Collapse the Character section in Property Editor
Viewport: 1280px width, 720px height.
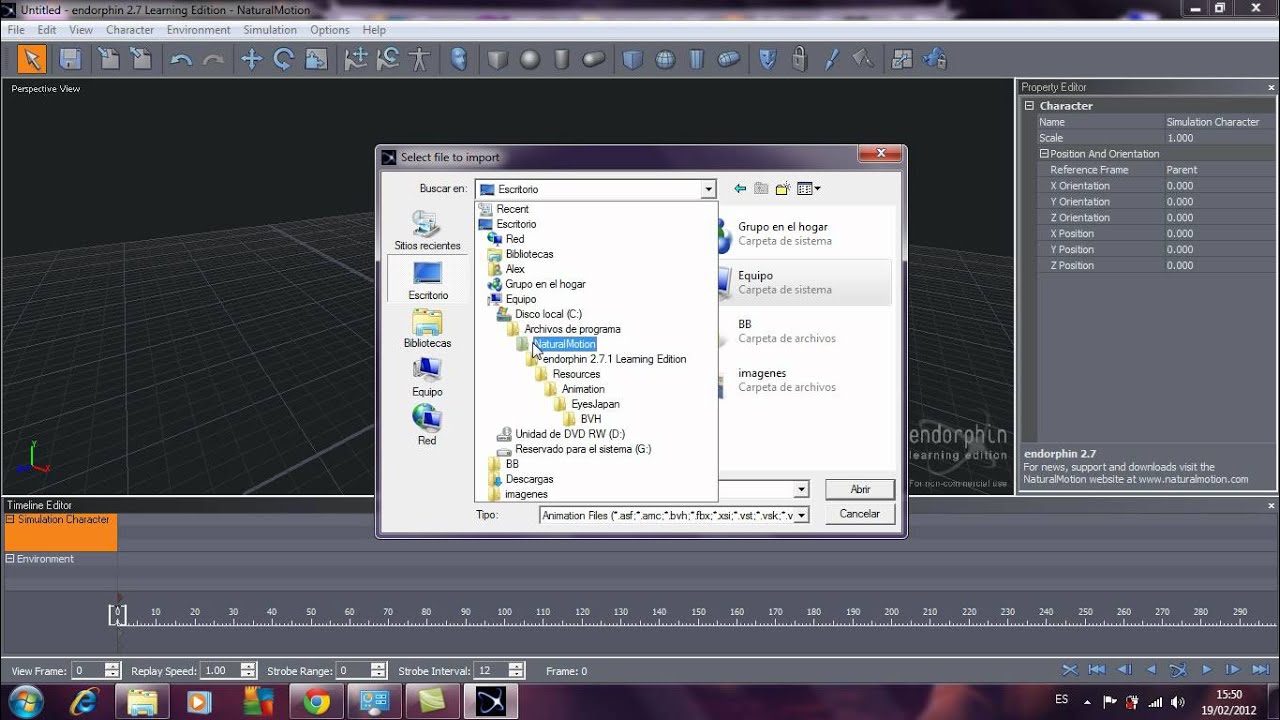pyautogui.click(x=1029, y=106)
